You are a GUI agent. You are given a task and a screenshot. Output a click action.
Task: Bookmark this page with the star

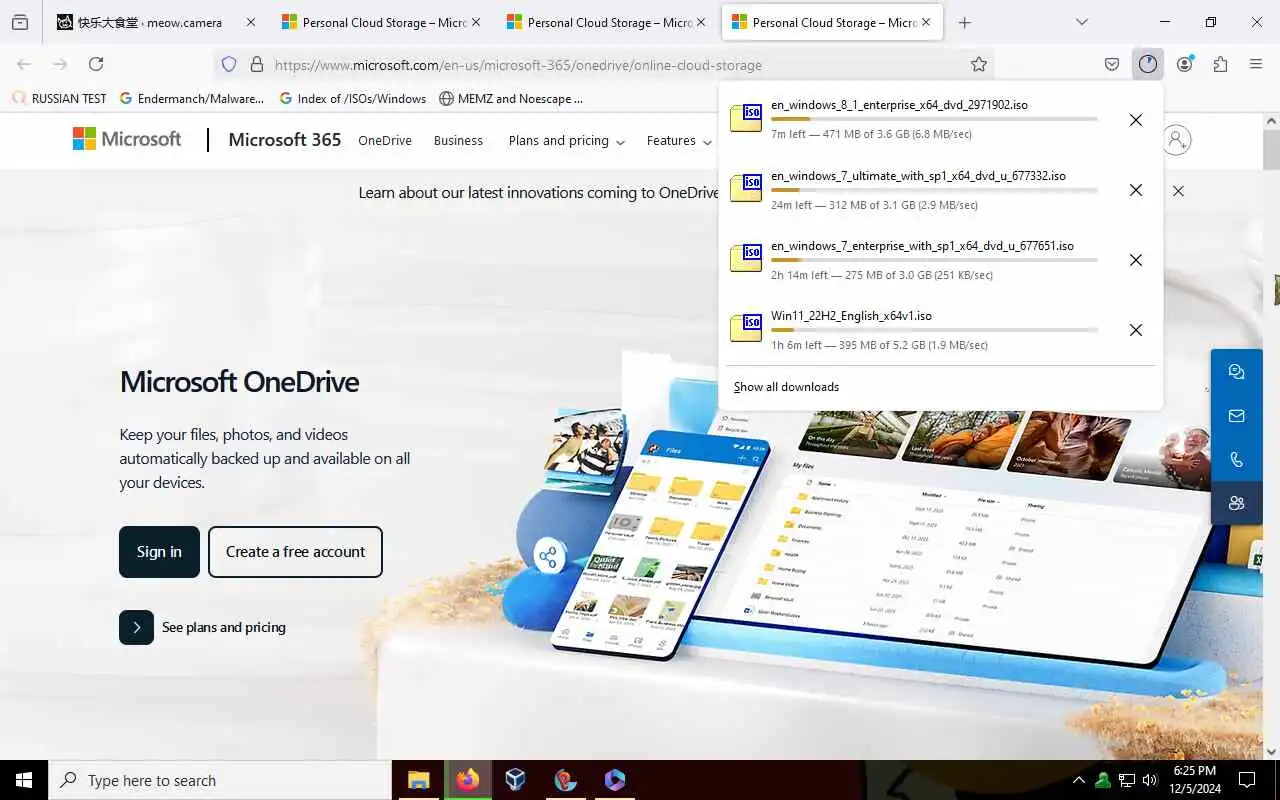[x=979, y=64]
